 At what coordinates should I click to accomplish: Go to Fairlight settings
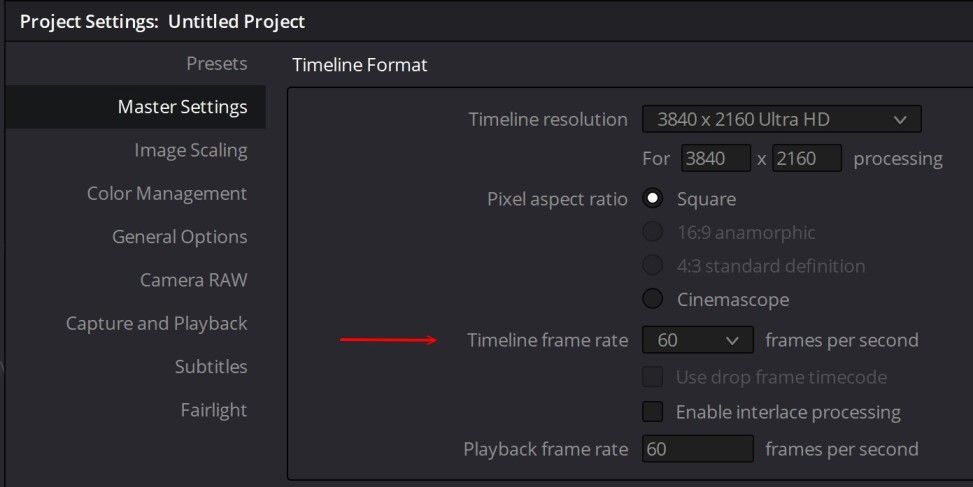[x=213, y=410]
